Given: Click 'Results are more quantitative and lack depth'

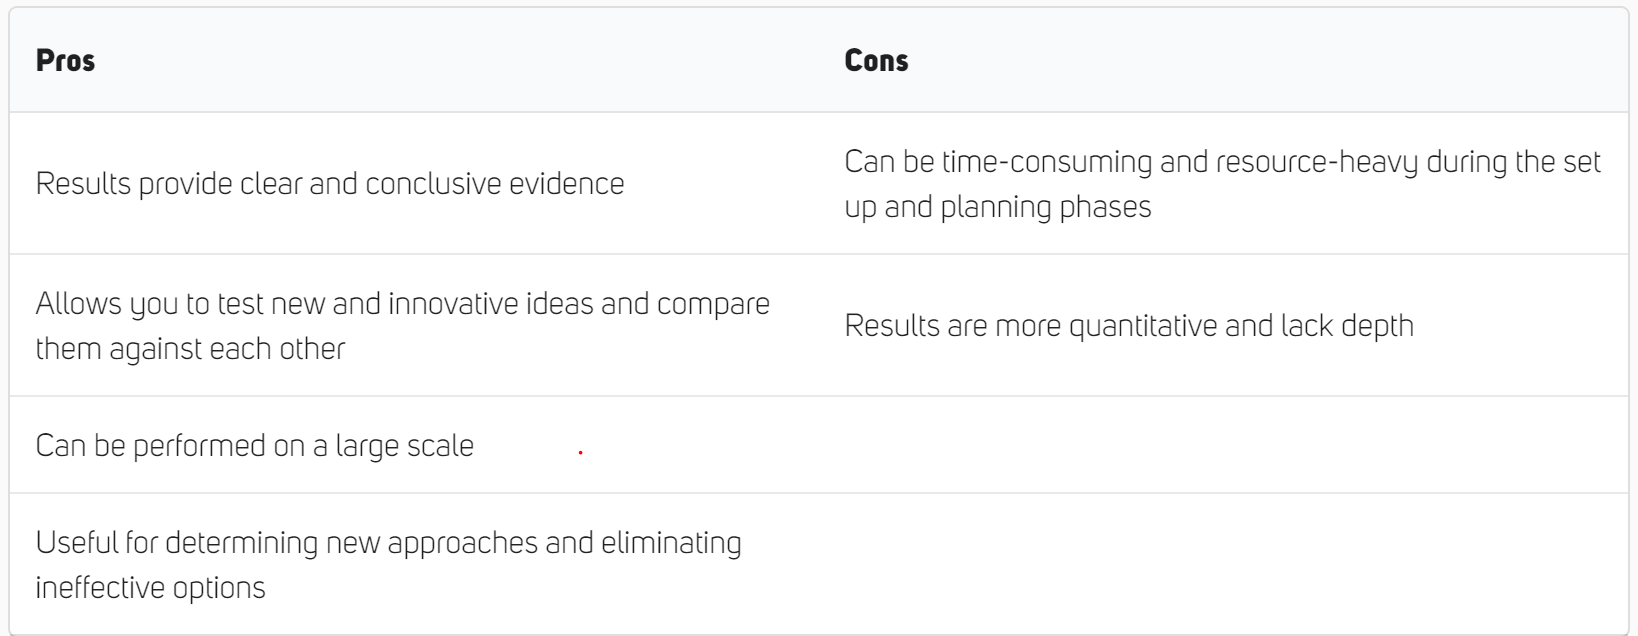Looking at the screenshot, I should [1129, 326].
